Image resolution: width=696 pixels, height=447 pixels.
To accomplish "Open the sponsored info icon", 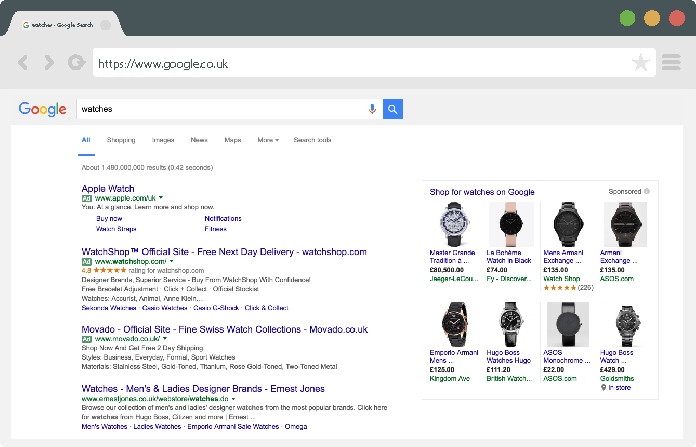I will coord(647,191).
